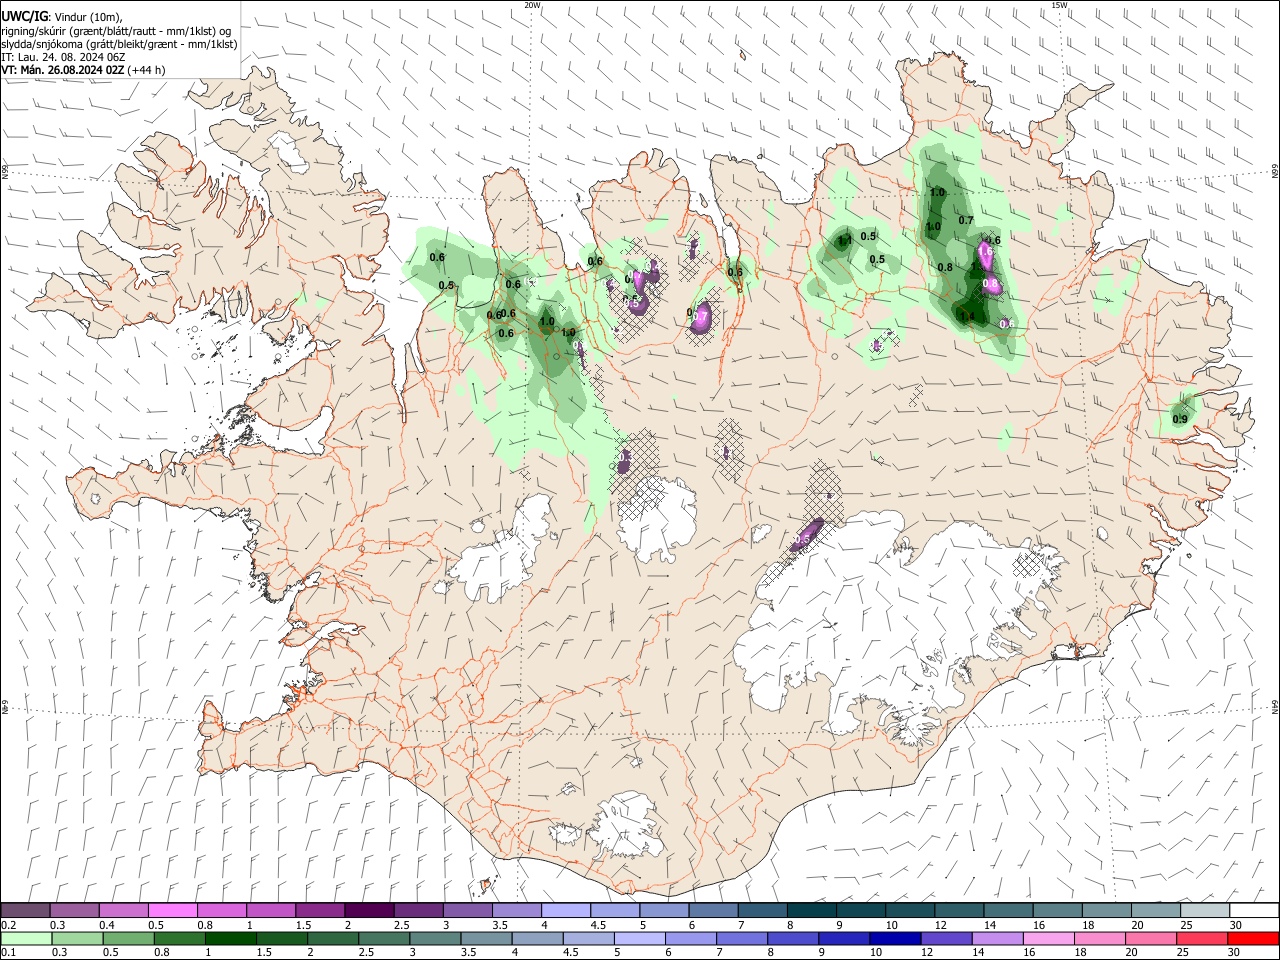Screen dimensions: 1280x960
Task: Select the lower legend swatch between 8 and 9
Action: [794, 938]
